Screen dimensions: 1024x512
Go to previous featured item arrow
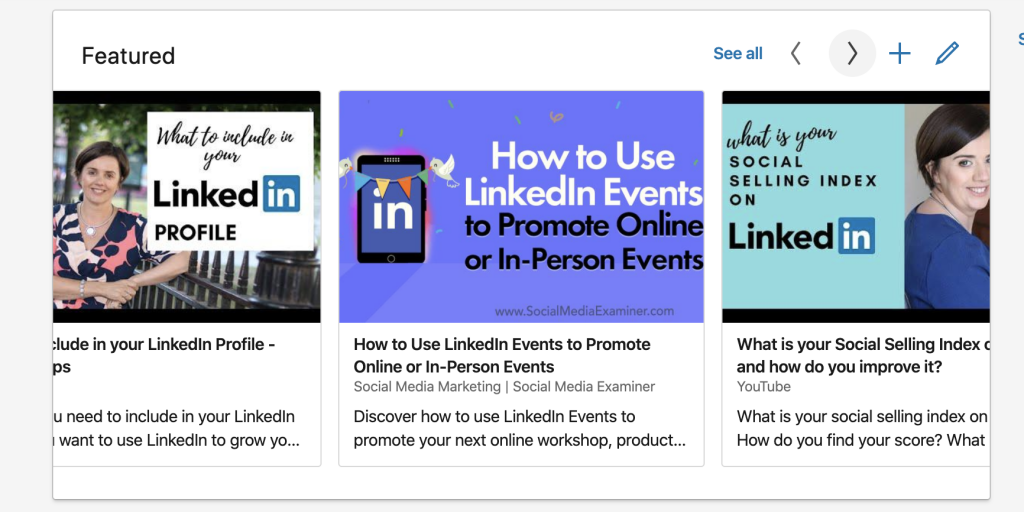796,54
